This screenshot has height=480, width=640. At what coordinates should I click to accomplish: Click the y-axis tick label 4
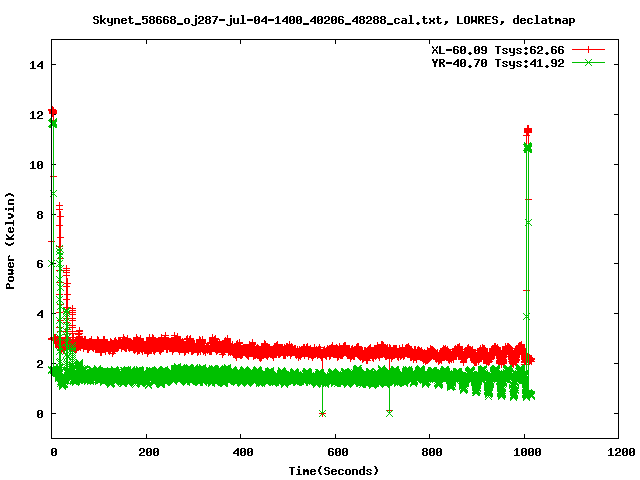(x=40, y=314)
